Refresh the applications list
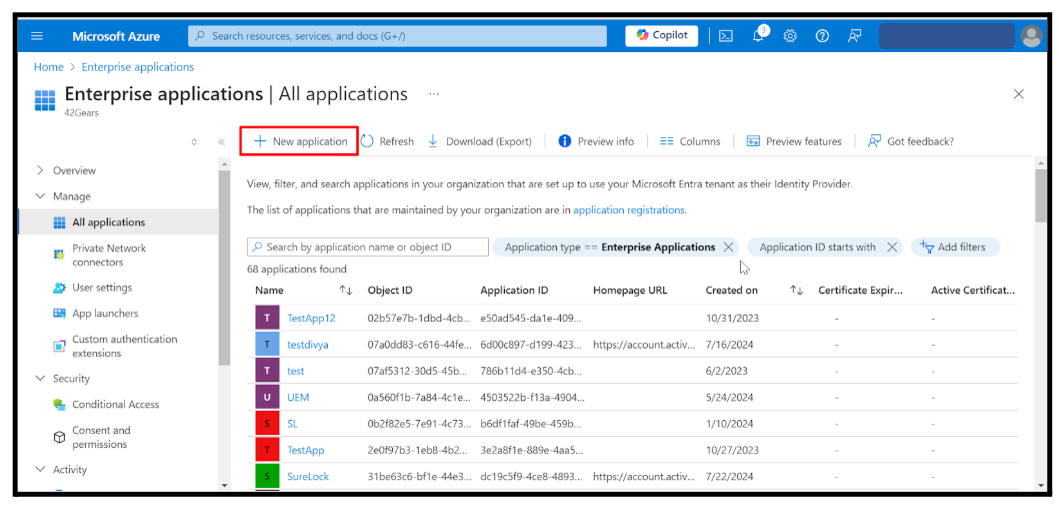The width and height of the screenshot is (1059, 505). 386,141
